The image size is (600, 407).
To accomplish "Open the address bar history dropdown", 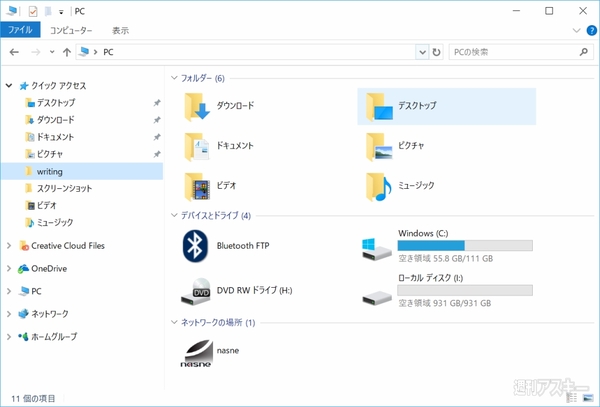I will click(x=422, y=52).
